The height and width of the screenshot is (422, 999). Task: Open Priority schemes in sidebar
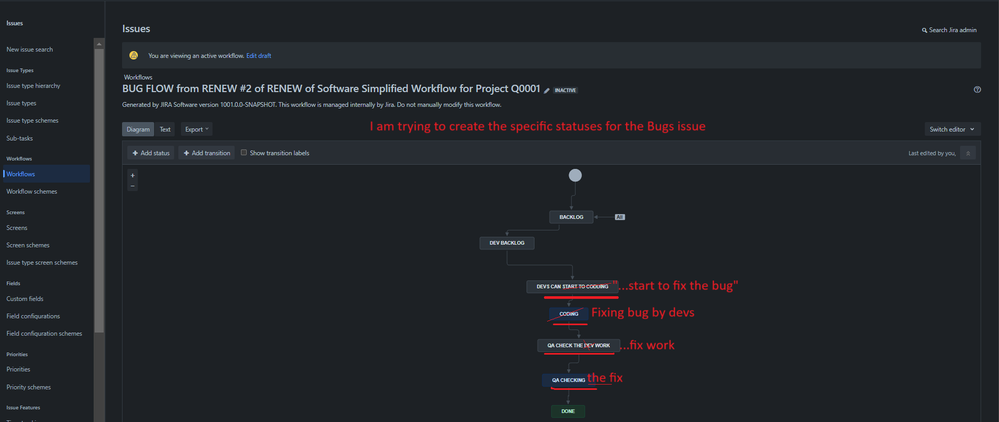(x=29, y=388)
